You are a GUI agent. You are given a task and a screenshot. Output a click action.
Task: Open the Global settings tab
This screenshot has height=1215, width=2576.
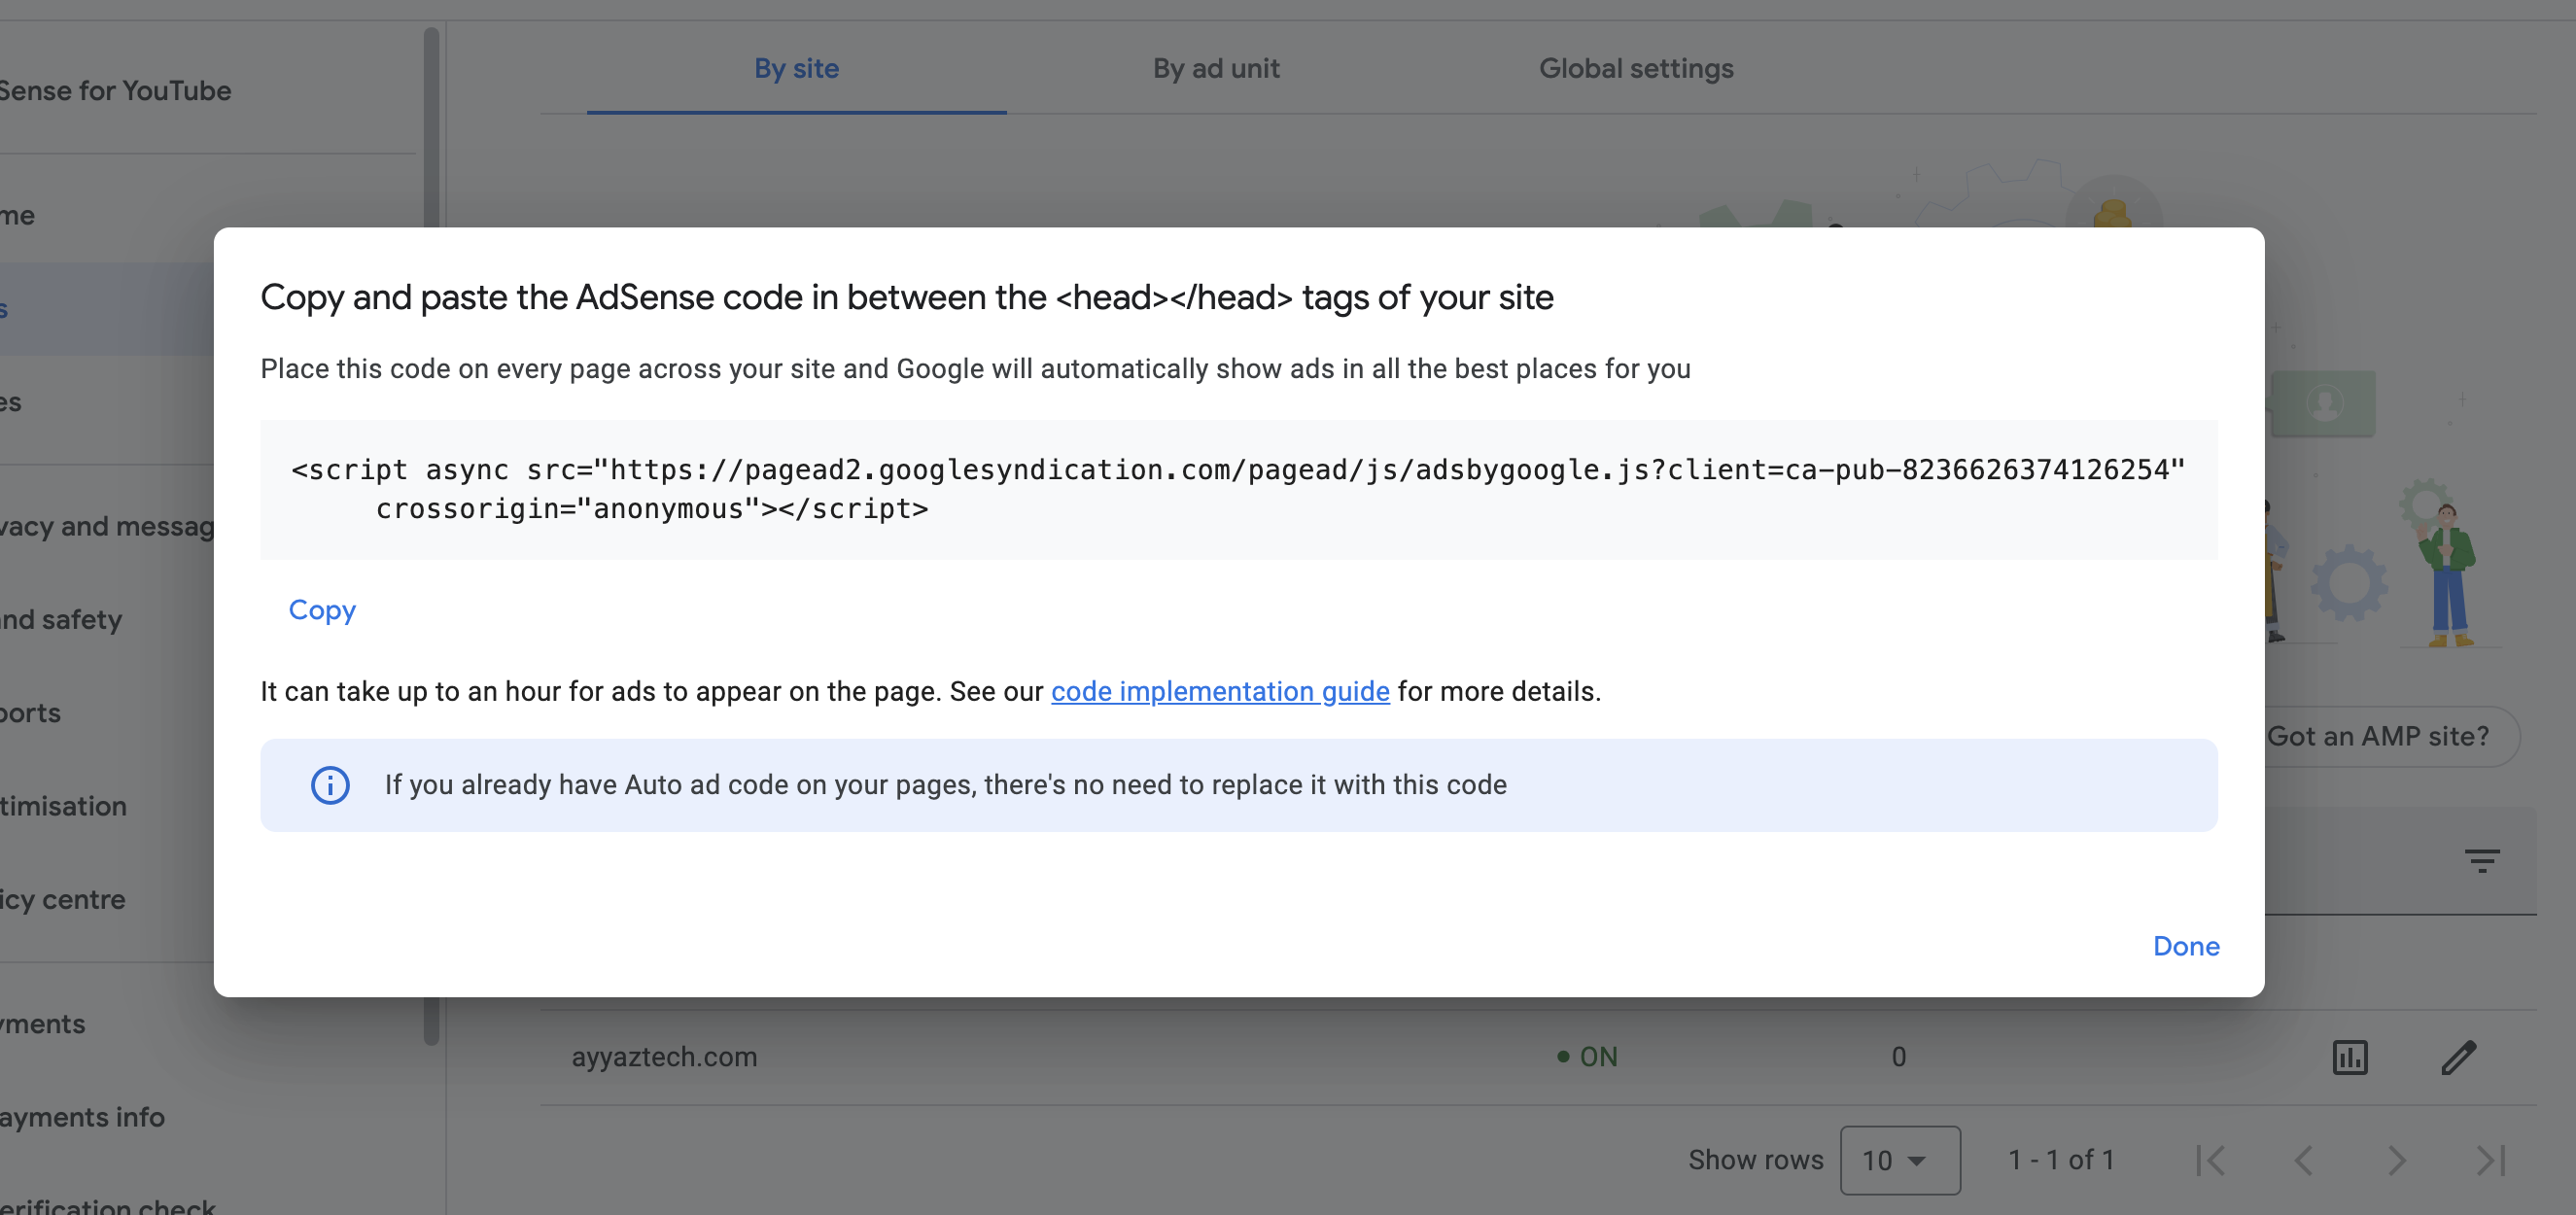(x=1635, y=68)
